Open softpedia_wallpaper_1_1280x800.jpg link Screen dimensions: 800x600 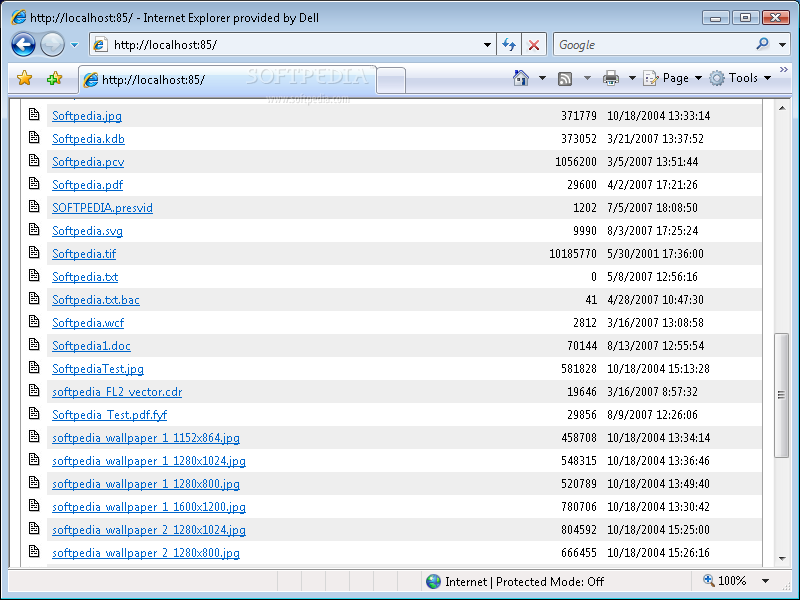point(145,484)
